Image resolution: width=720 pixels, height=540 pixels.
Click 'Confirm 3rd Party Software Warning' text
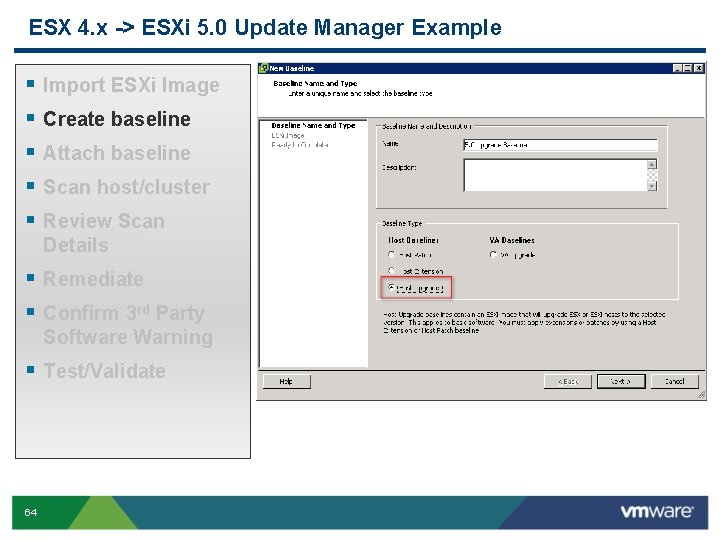point(128,325)
